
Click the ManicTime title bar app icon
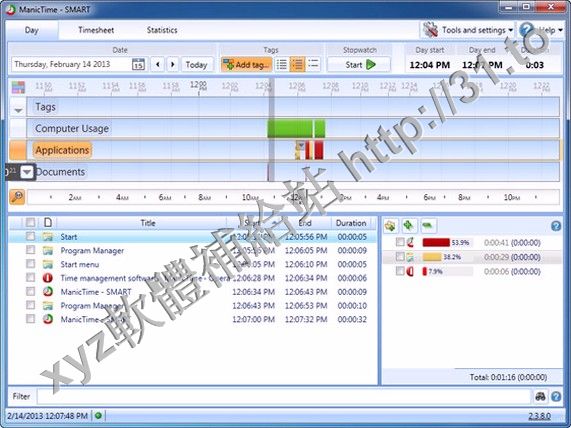tap(10, 9)
